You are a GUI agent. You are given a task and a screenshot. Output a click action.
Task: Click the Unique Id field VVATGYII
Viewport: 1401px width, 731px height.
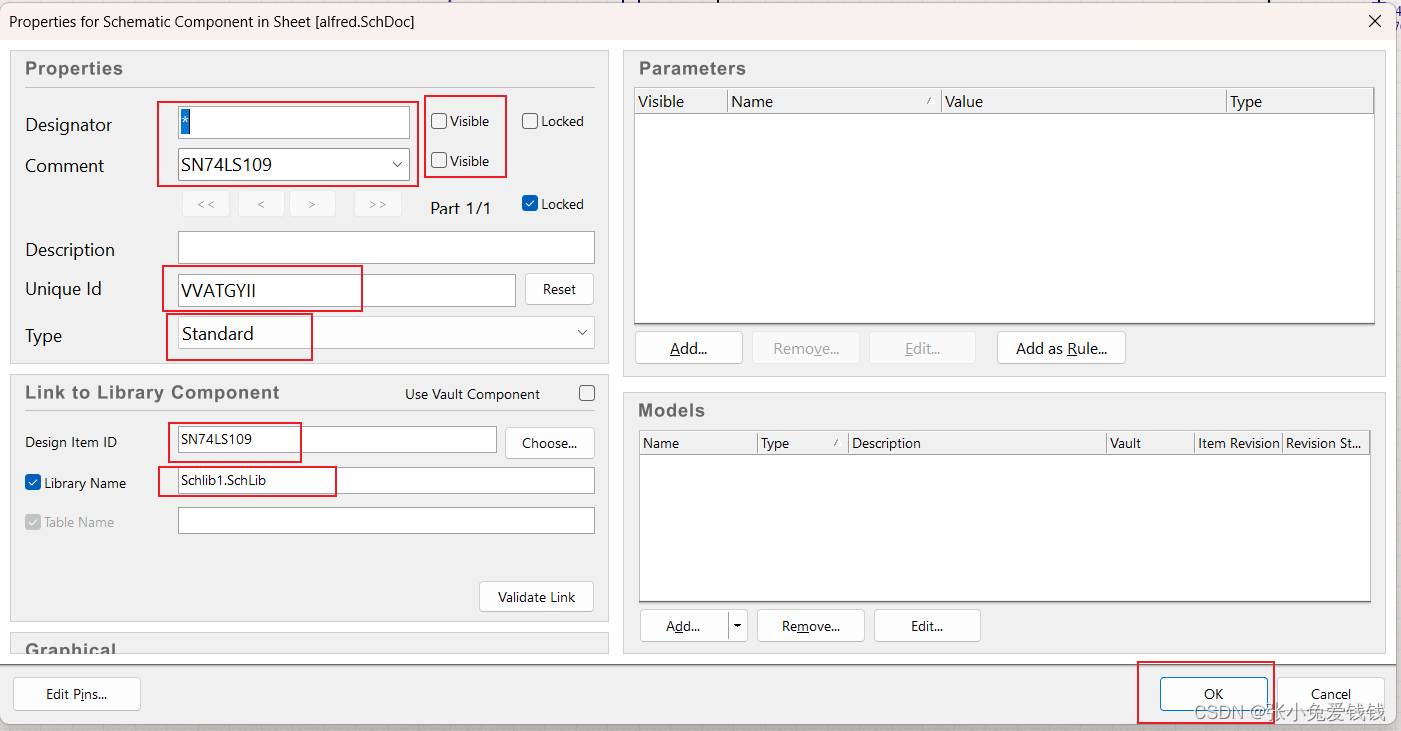[347, 290]
